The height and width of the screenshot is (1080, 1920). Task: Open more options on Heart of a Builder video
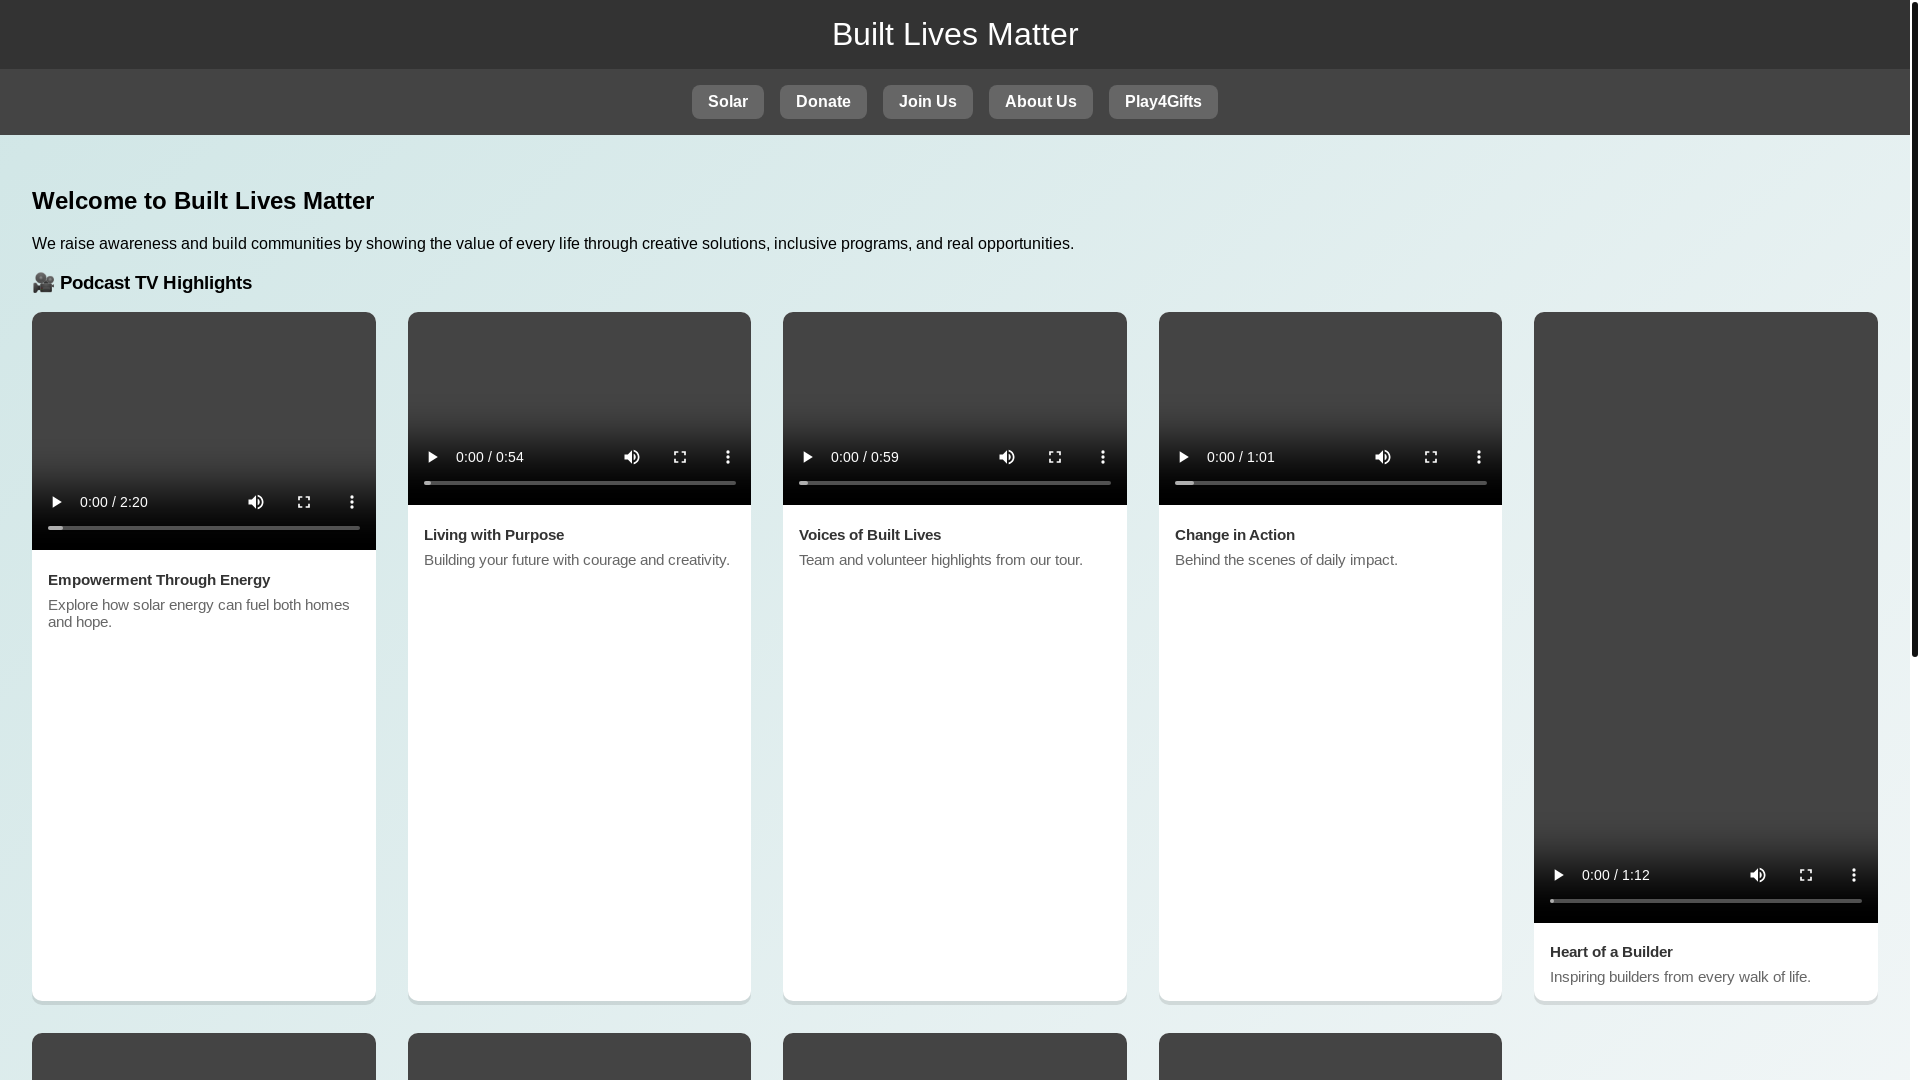coord(1854,875)
